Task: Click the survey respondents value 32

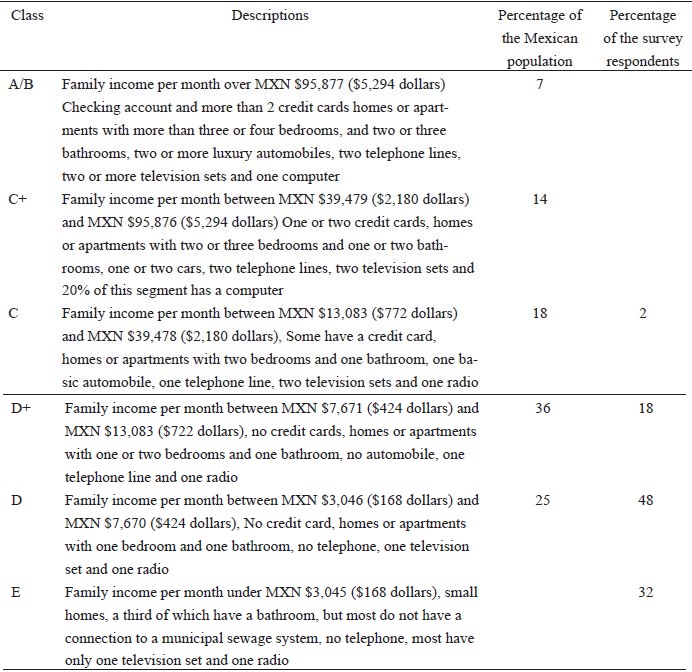Action: coord(646,592)
